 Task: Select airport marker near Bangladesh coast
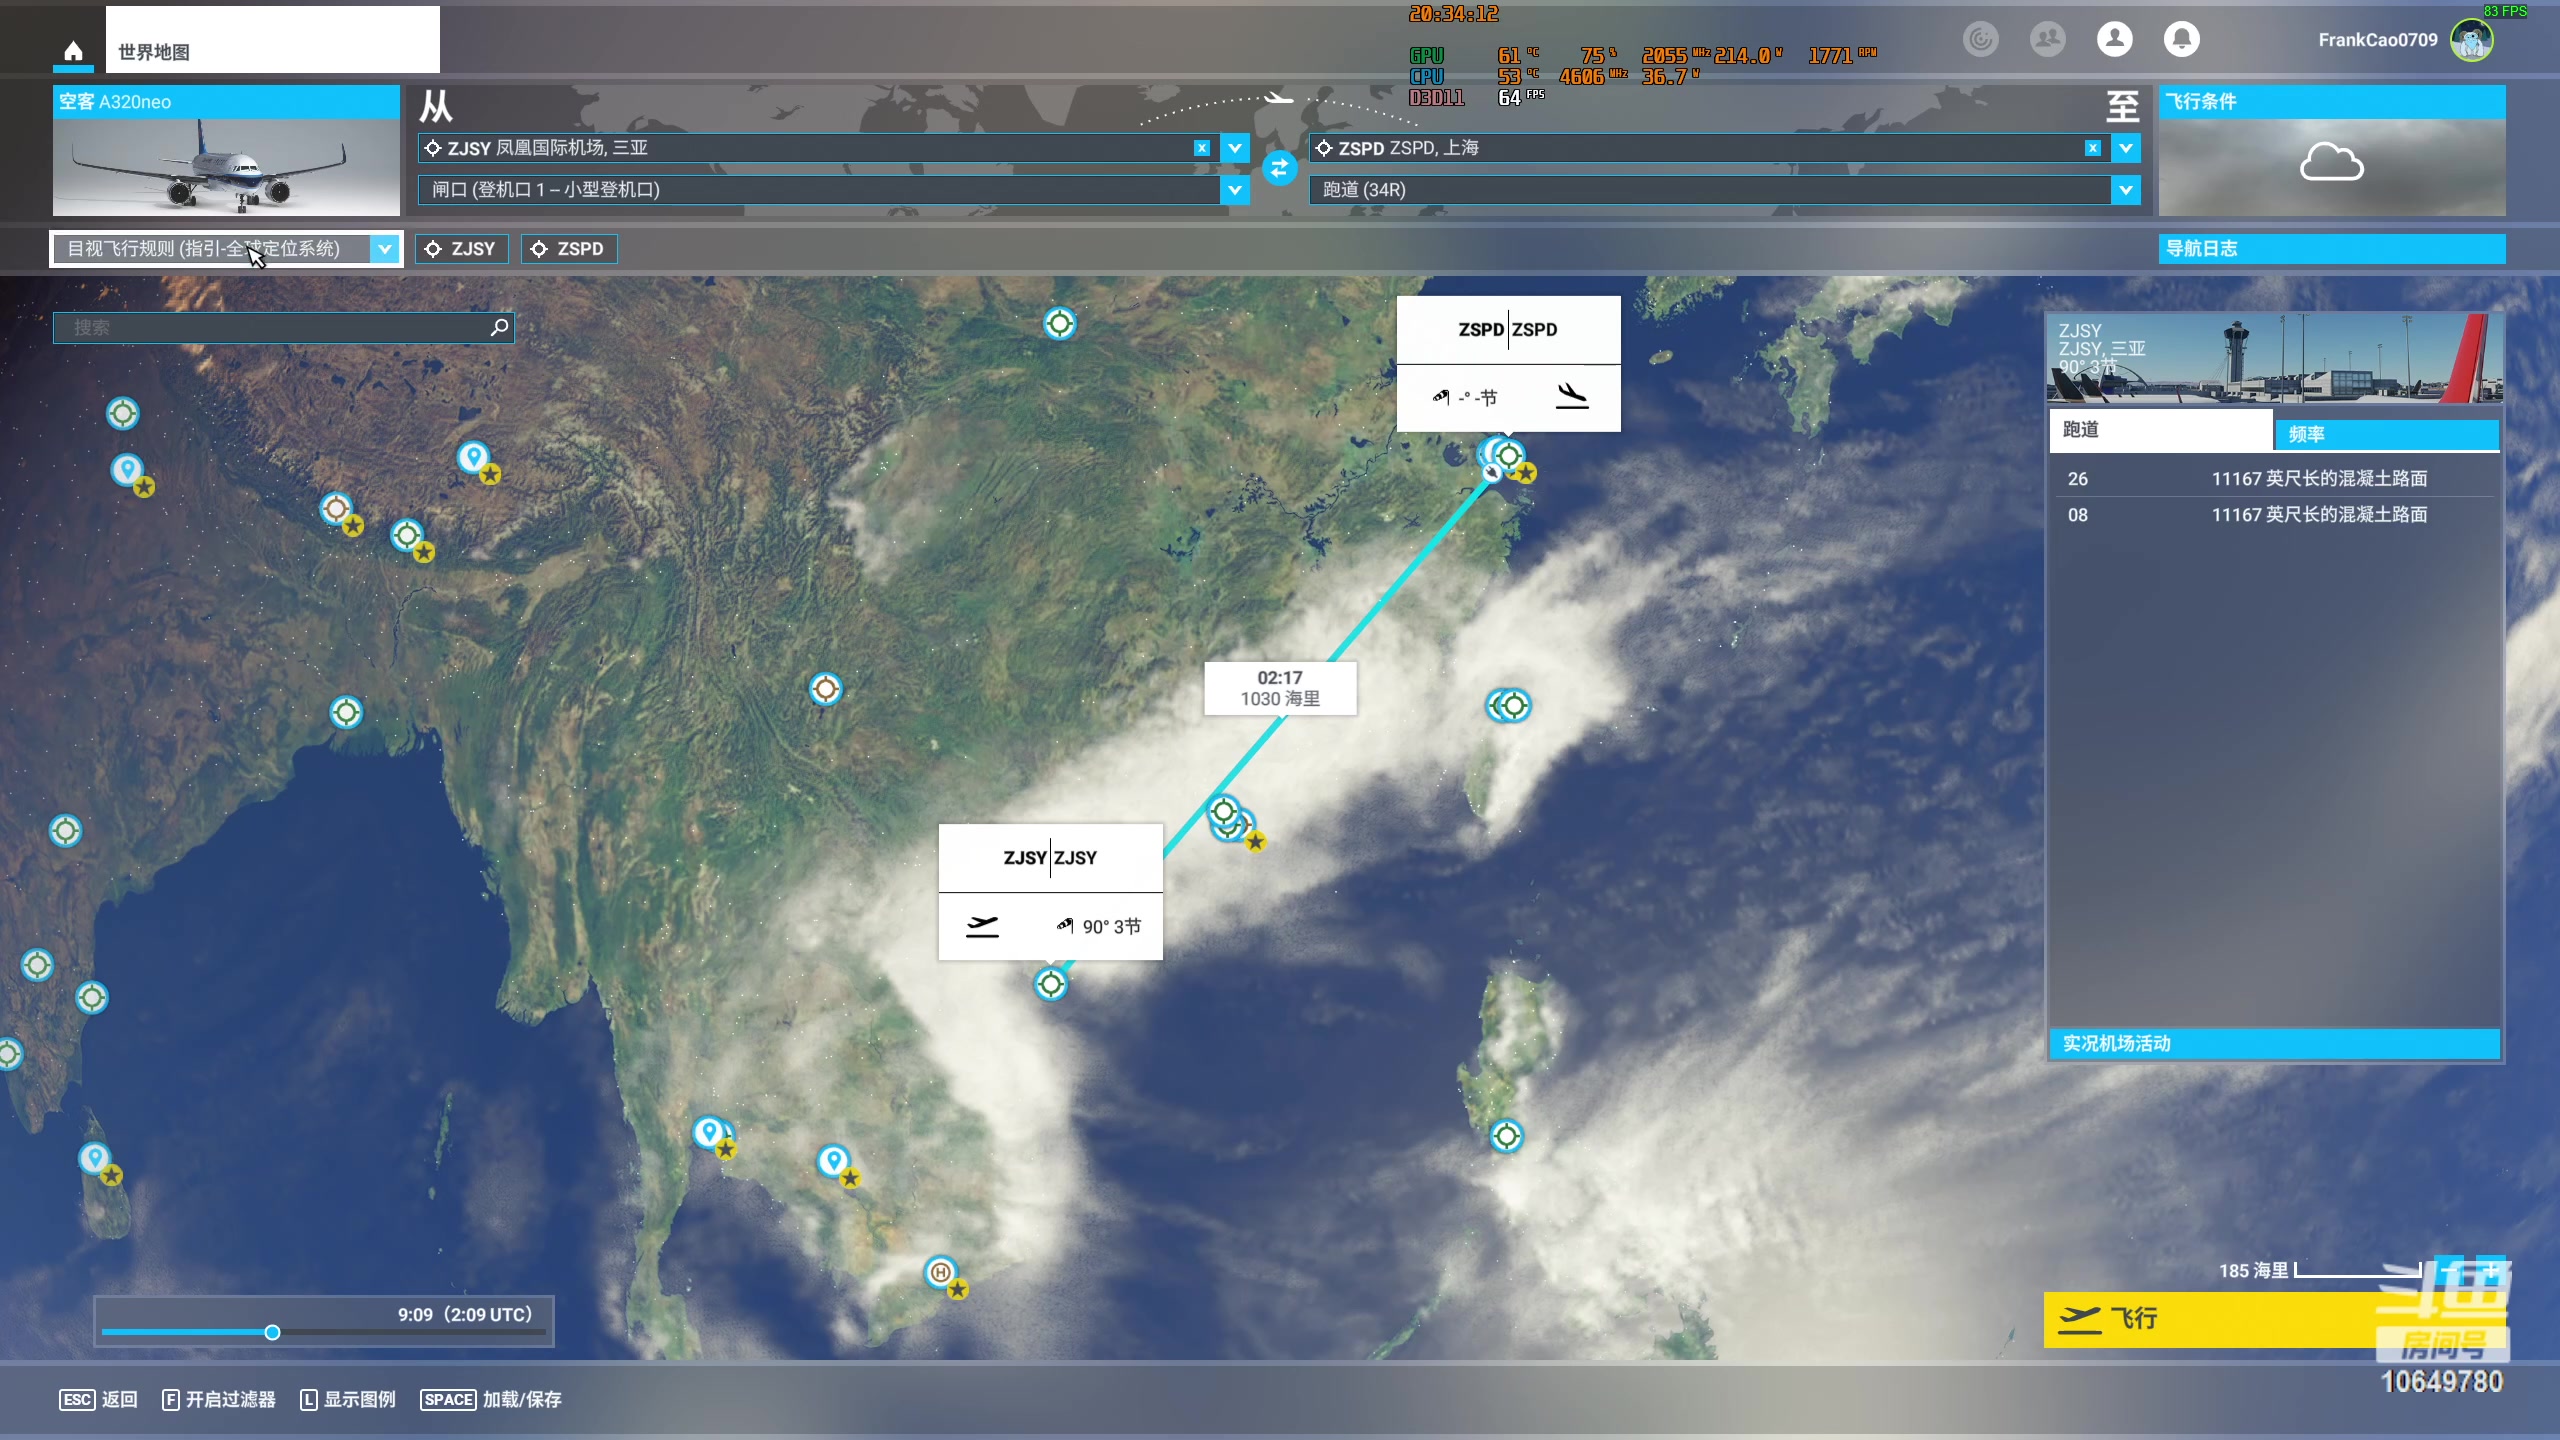pos(346,712)
